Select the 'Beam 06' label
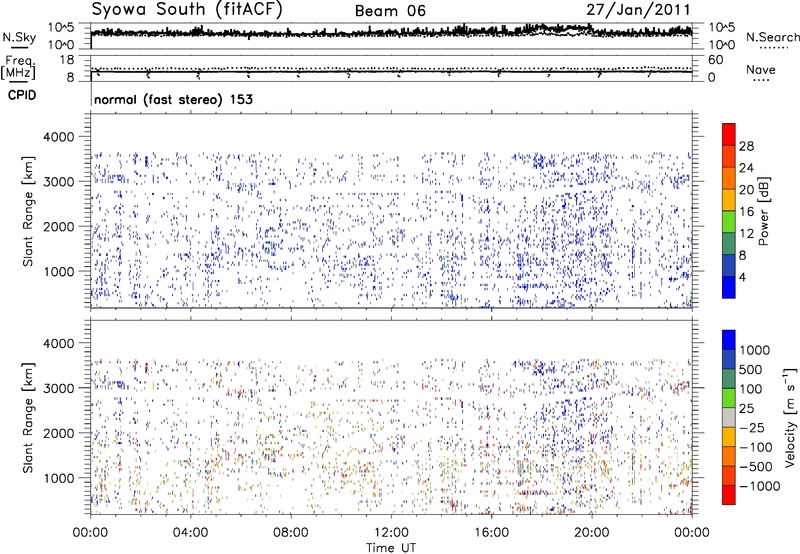Screen dimensions: 800x554 (x=390, y=11)
